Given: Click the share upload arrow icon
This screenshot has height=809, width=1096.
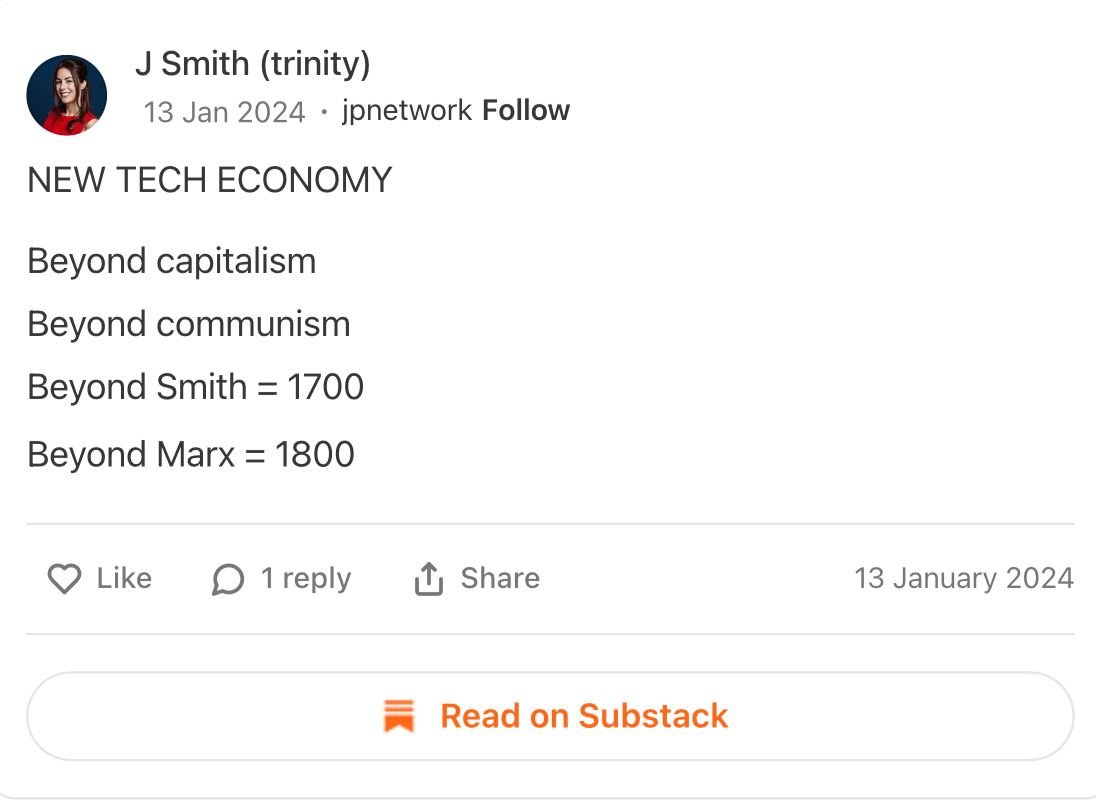Looking at the screenshot, I should [x=428, y=578].
